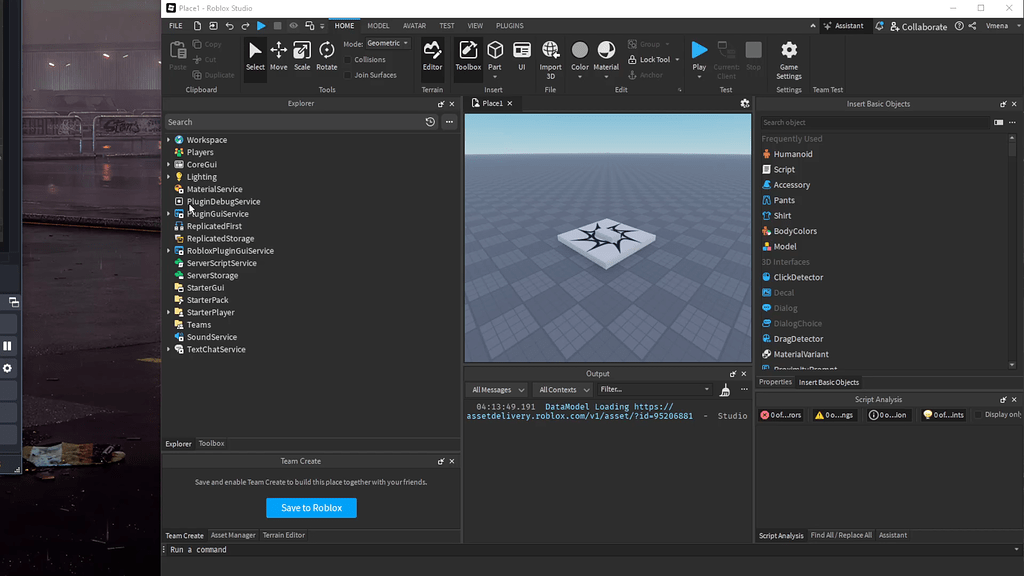Insert a new Part
The image size is (1024, 576).
pyautogui.click(x=495, y=55)
